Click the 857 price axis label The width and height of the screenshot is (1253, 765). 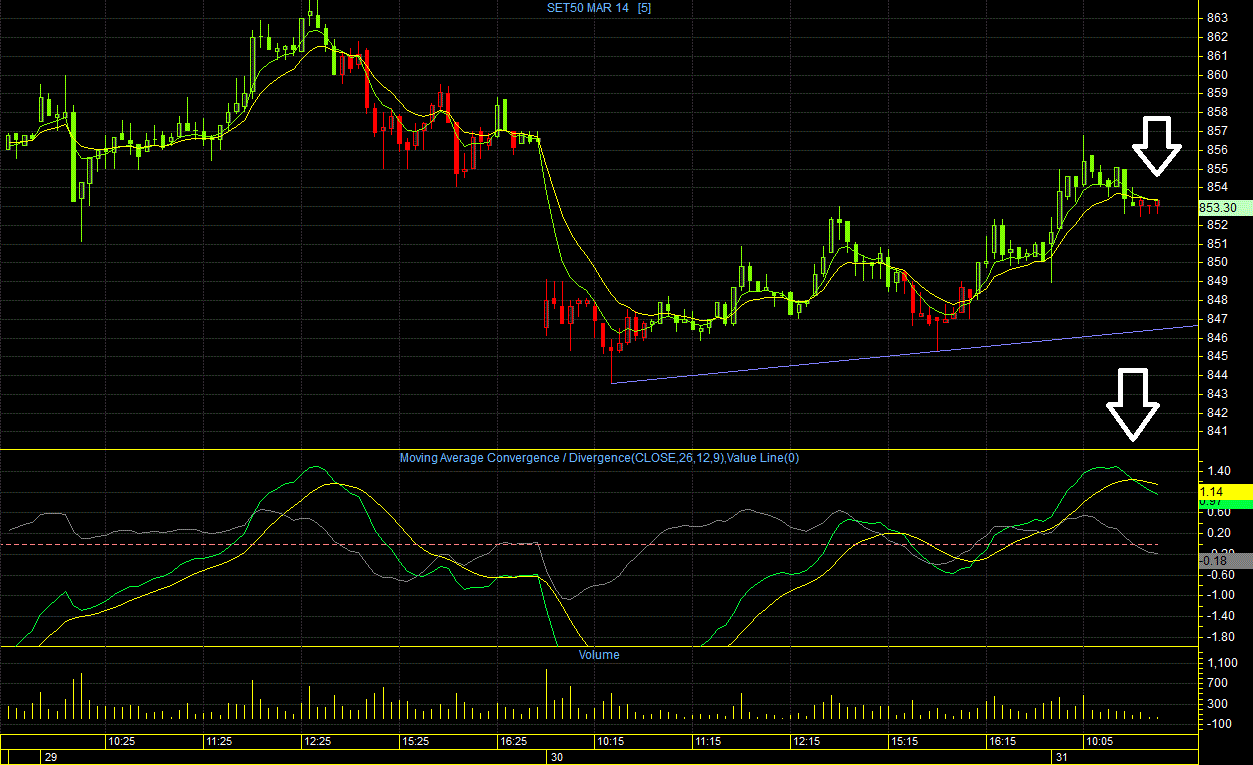[x=1218, y=130]
